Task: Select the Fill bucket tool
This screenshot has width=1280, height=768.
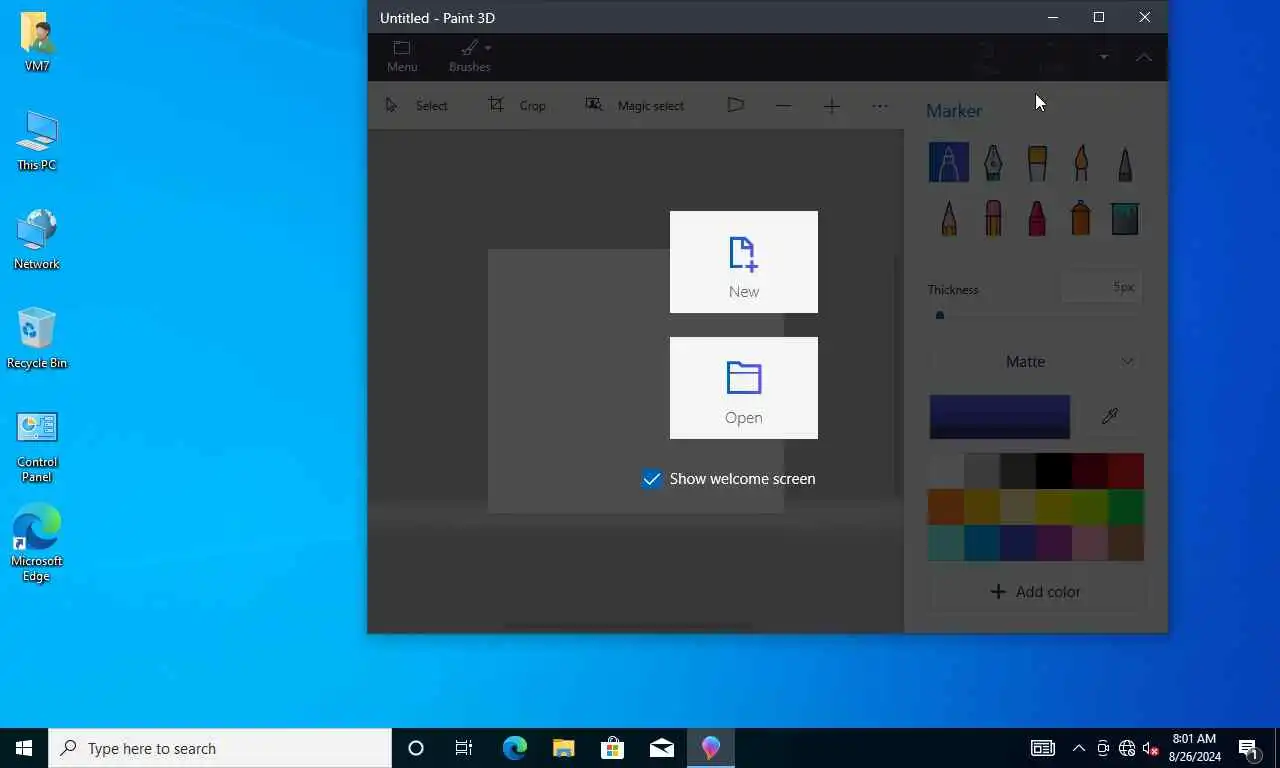Action: pos(1125,218)
